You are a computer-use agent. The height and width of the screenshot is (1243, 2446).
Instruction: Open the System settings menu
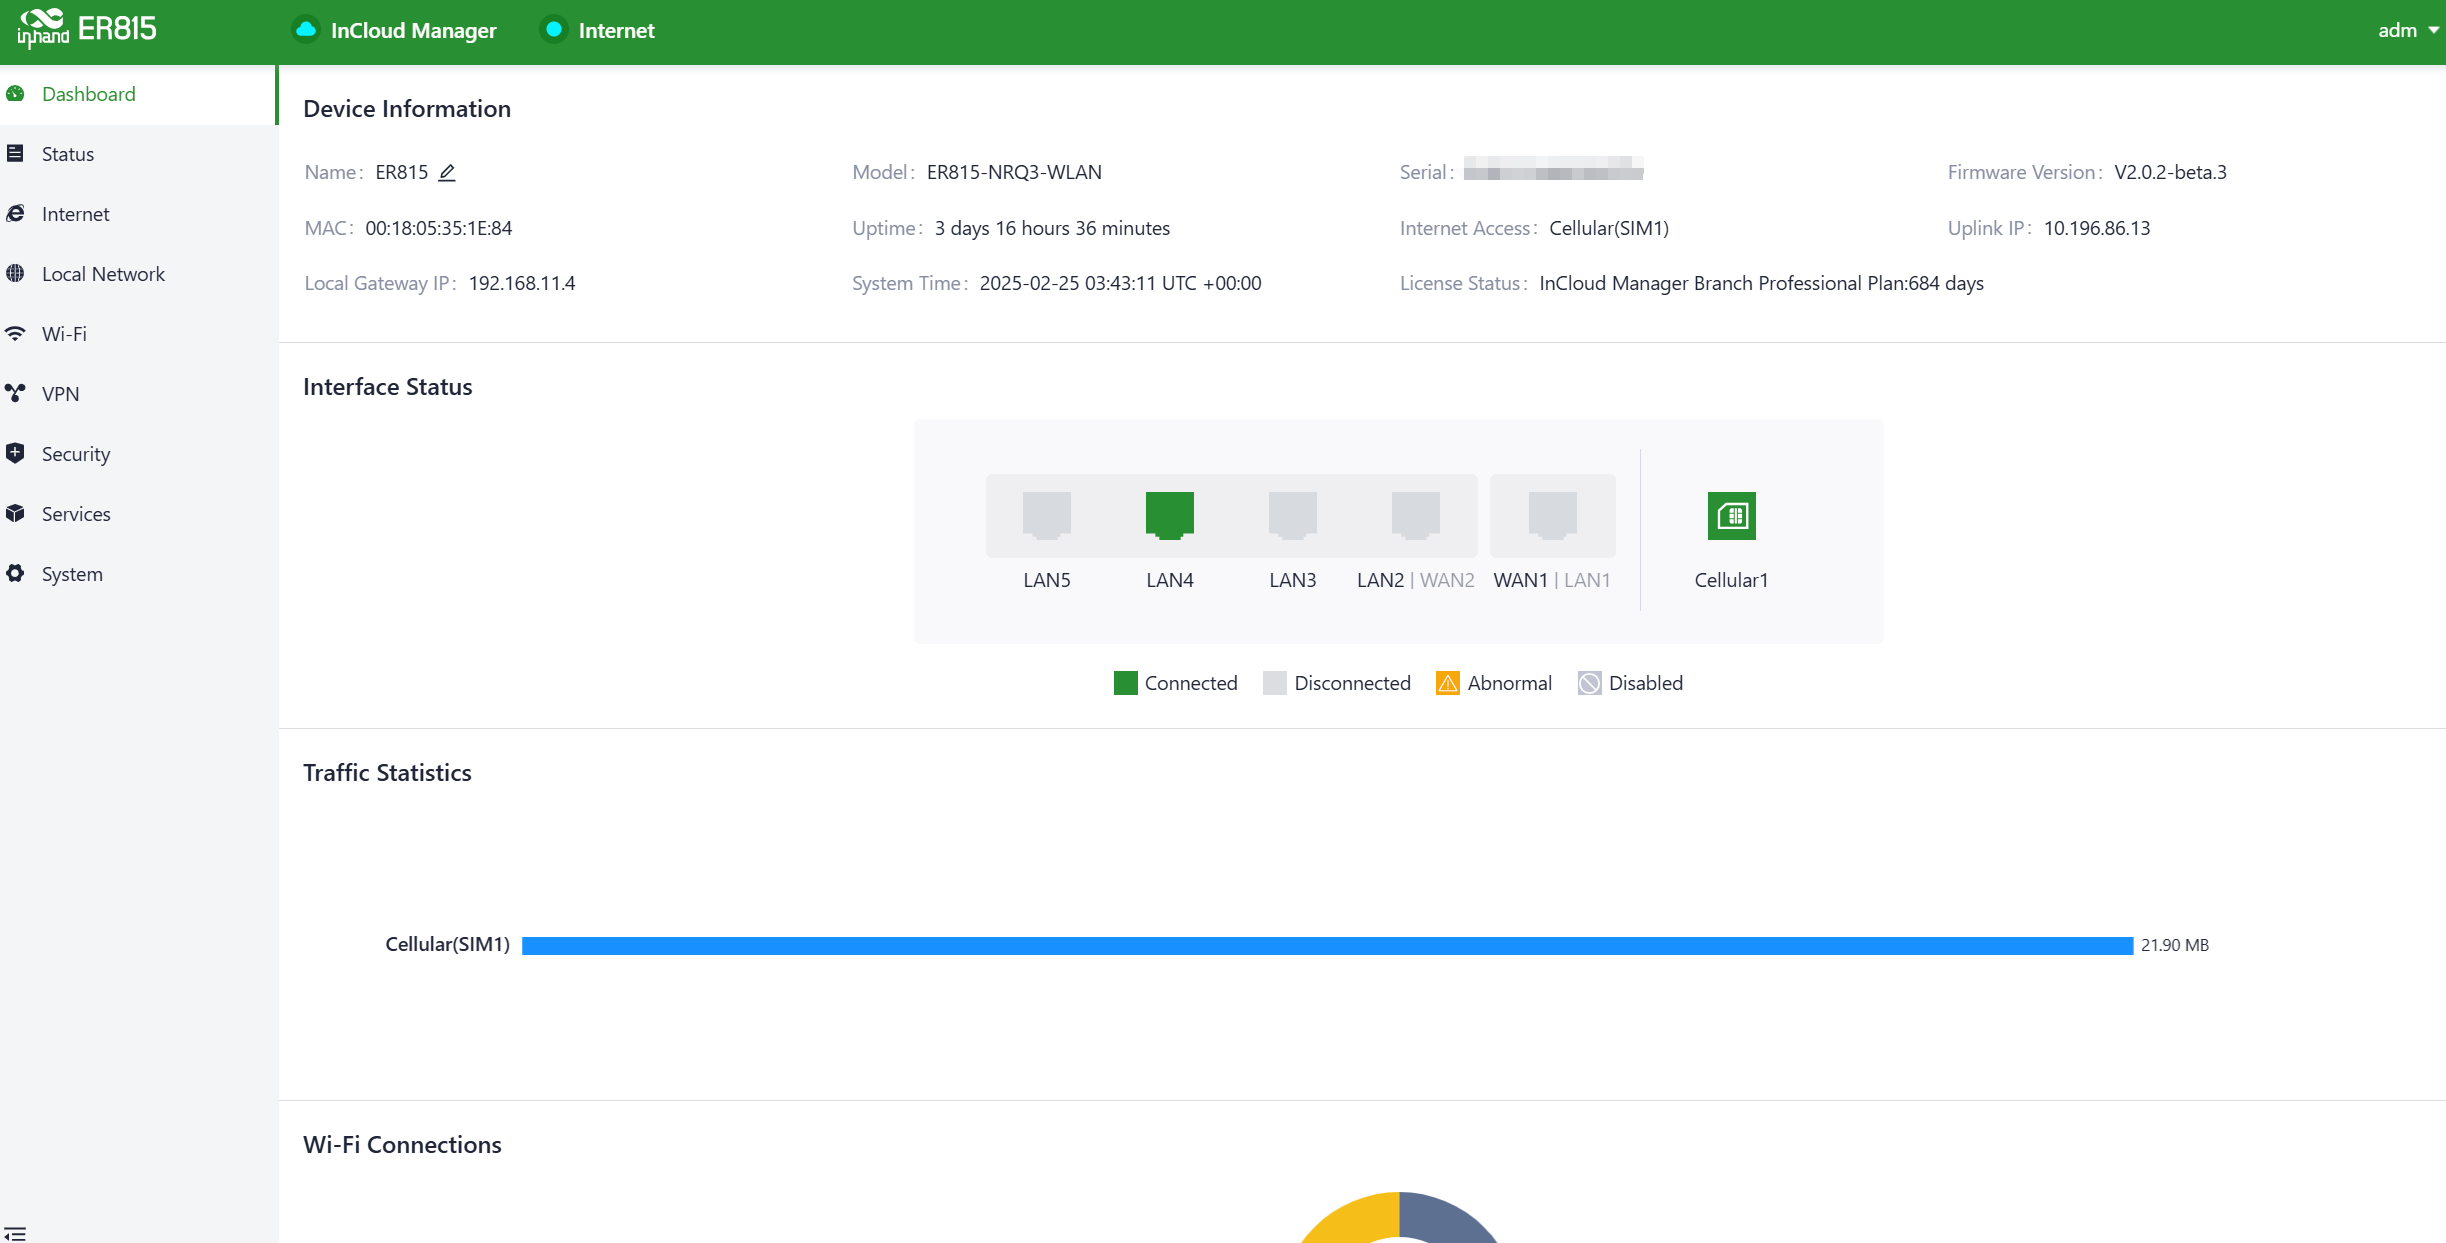pyautogui.click(x=71, y=574)
